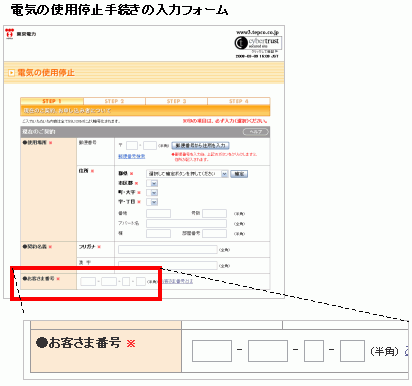Open the 郵便番号検索 link
Image resolution: width=412 pixels, height=386 pixels.
132,156
